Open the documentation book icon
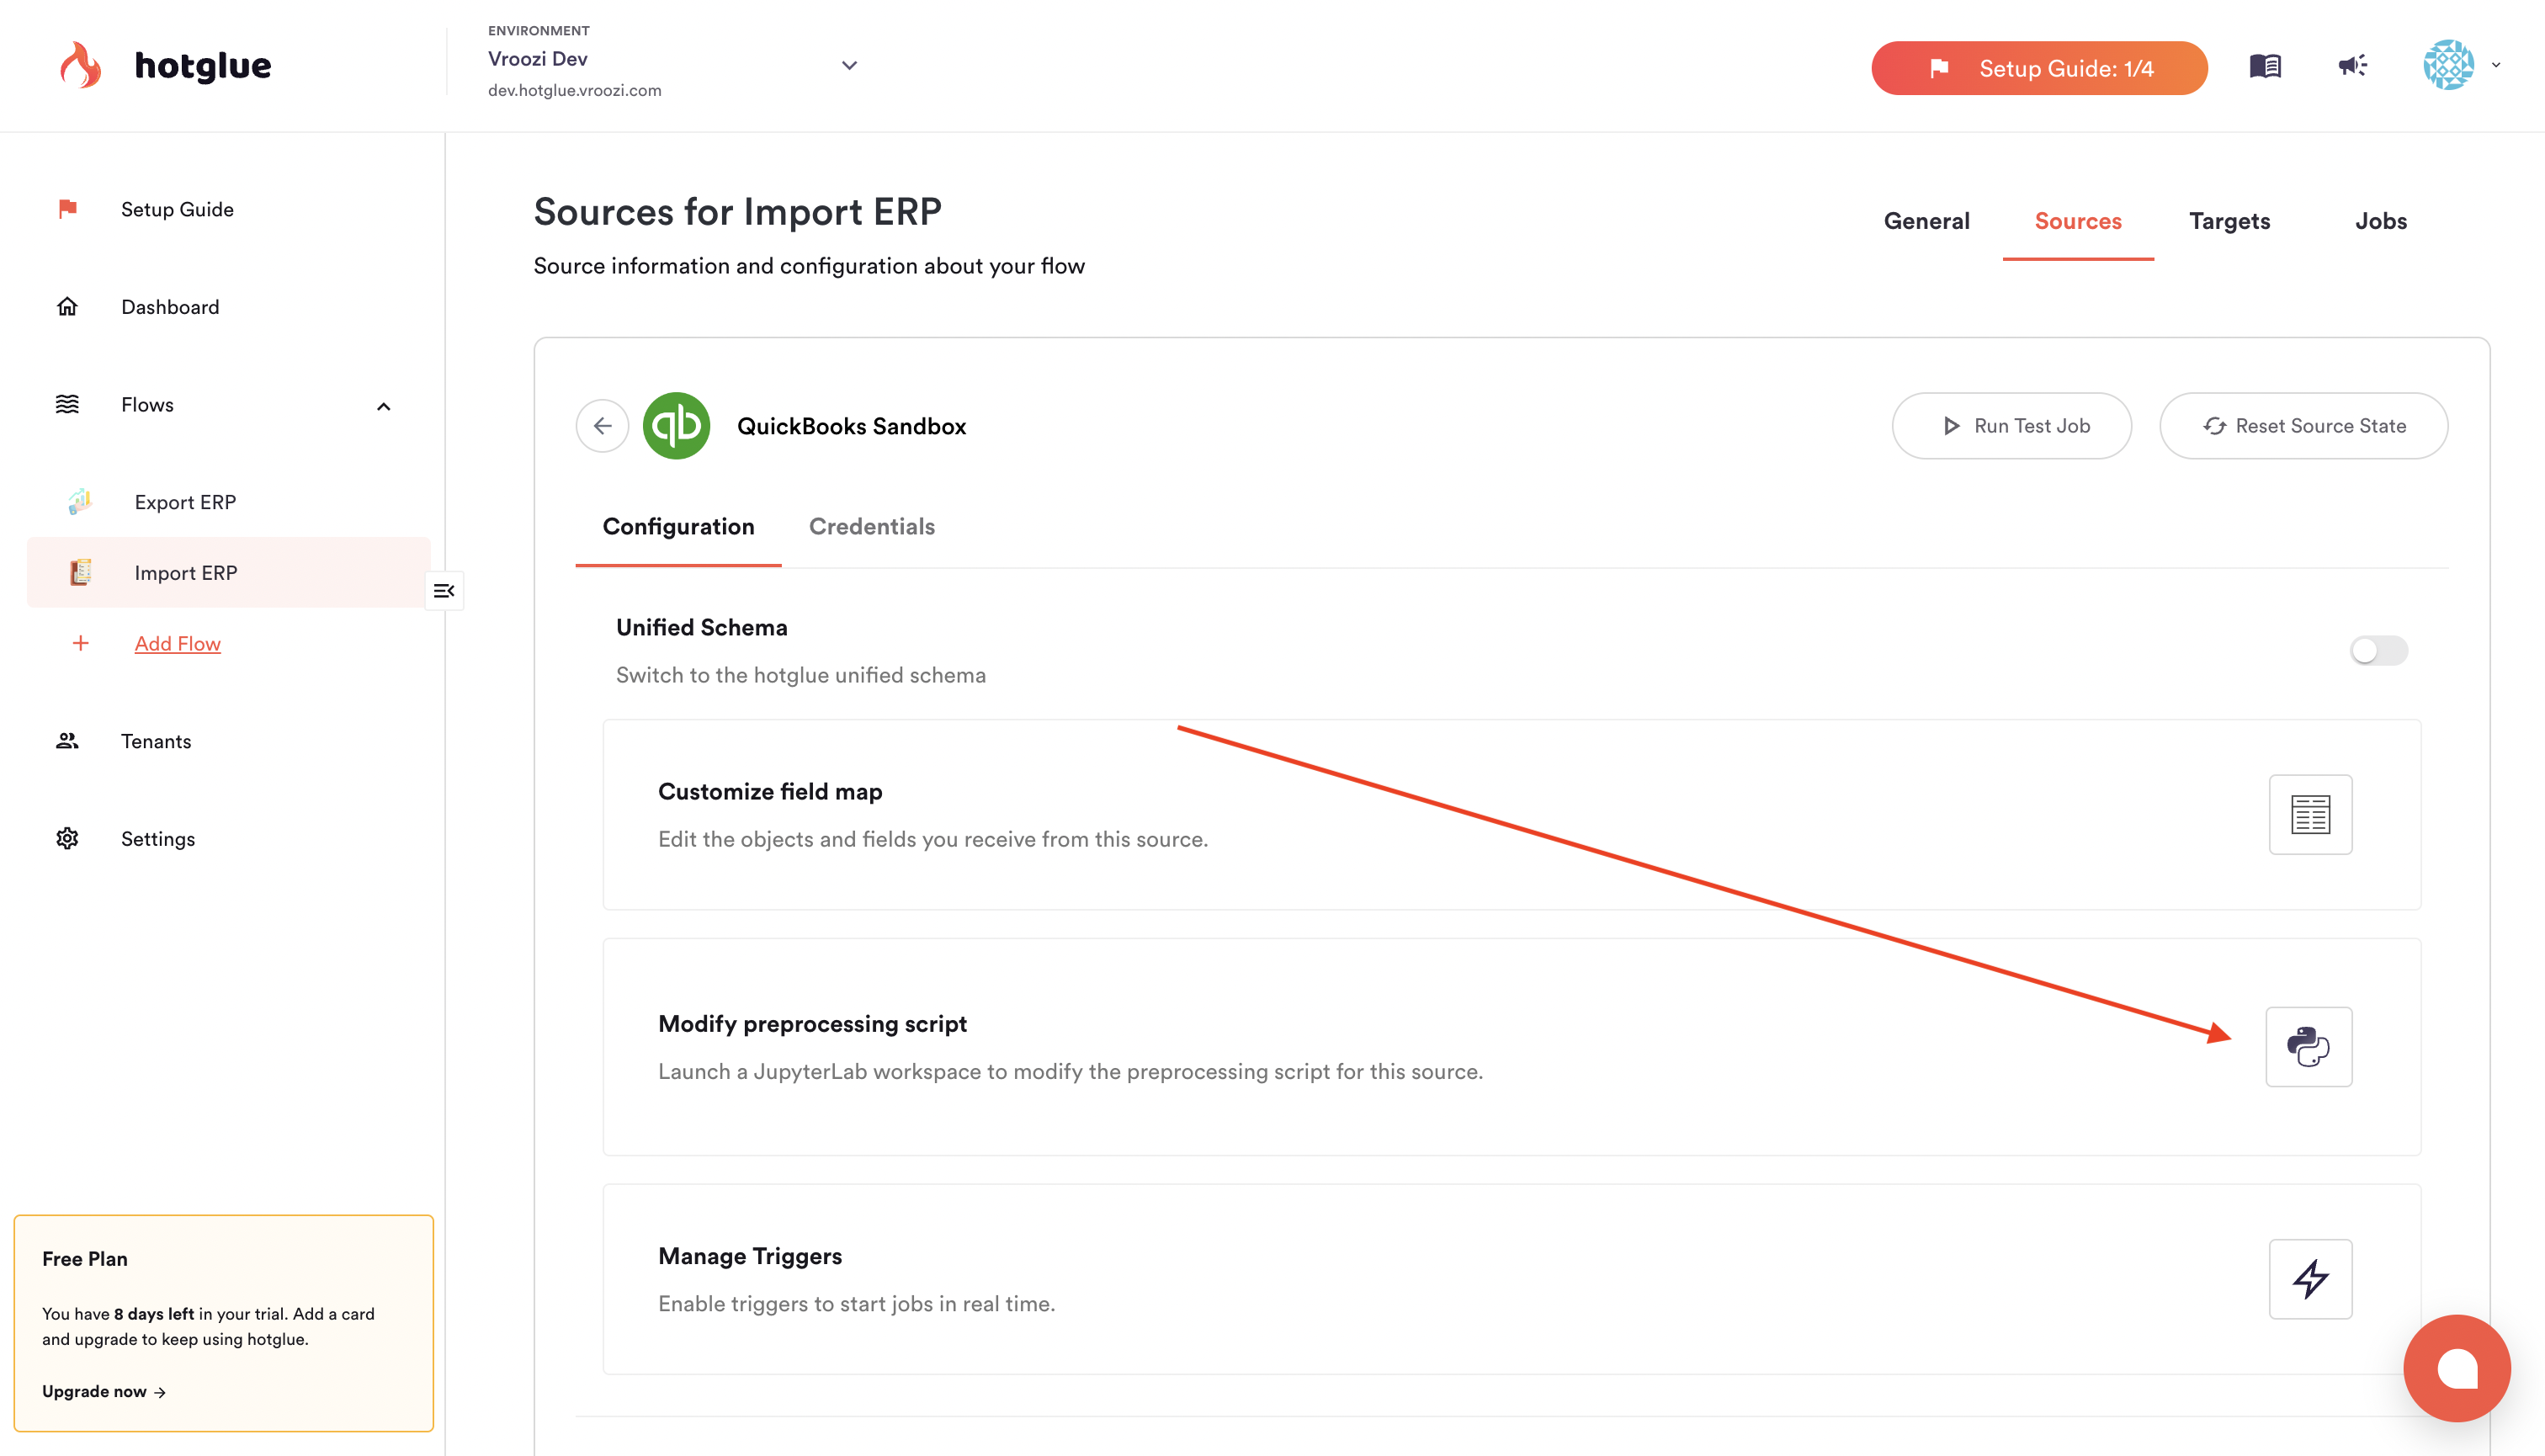The width and height of the screenshot is (2545, 1456). coord(2265,66)
